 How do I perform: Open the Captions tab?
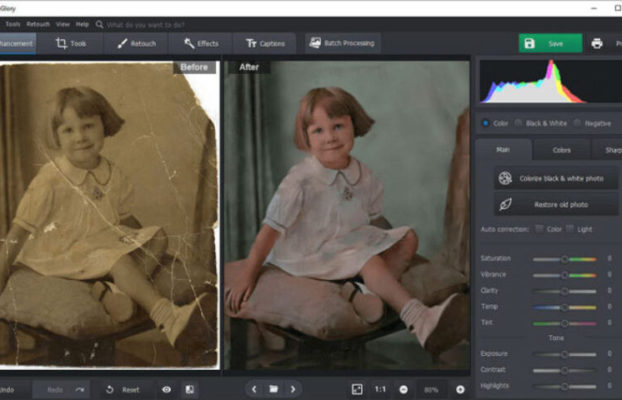pos(265,43)
